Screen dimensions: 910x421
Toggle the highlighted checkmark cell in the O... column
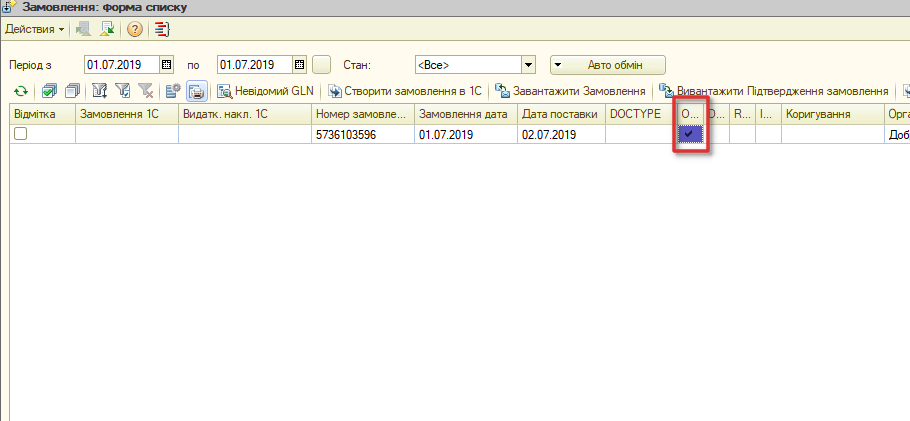691,134
